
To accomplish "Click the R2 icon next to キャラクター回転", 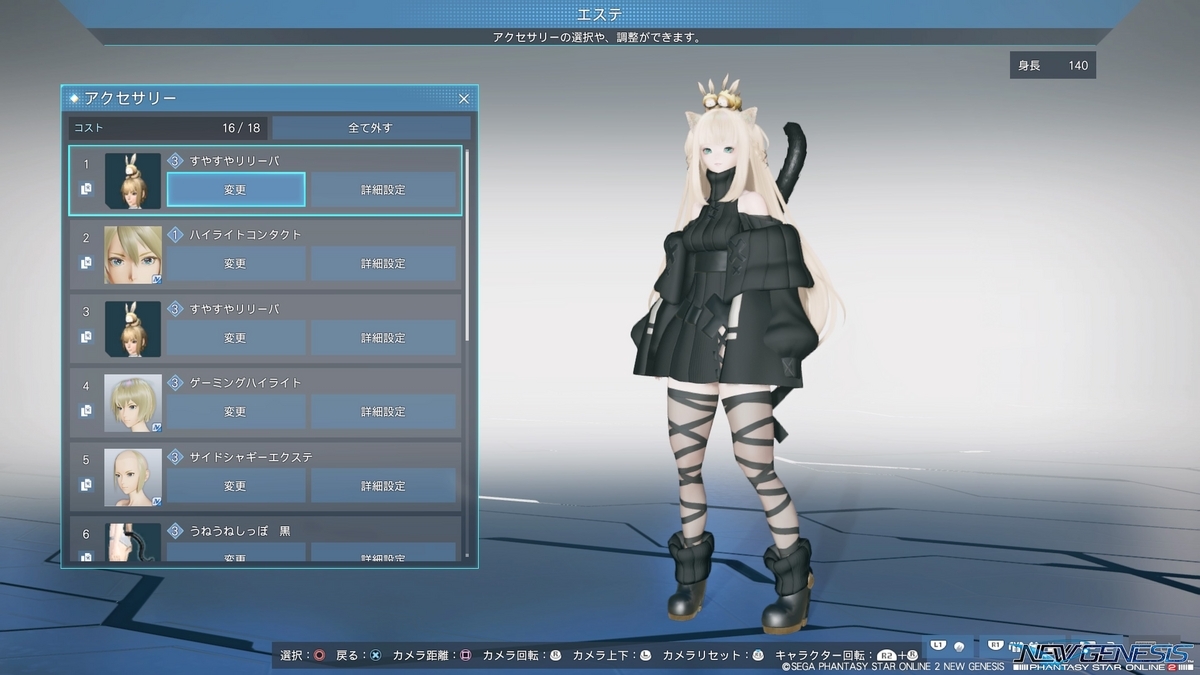I will tap(886, 656).
